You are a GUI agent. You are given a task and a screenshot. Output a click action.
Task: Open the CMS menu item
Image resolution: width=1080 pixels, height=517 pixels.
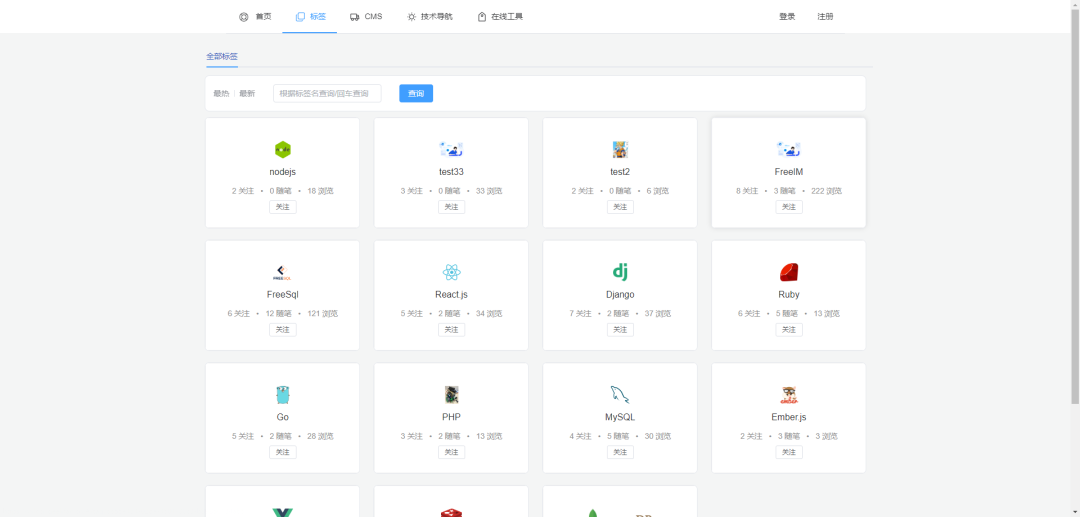(366, 17)
